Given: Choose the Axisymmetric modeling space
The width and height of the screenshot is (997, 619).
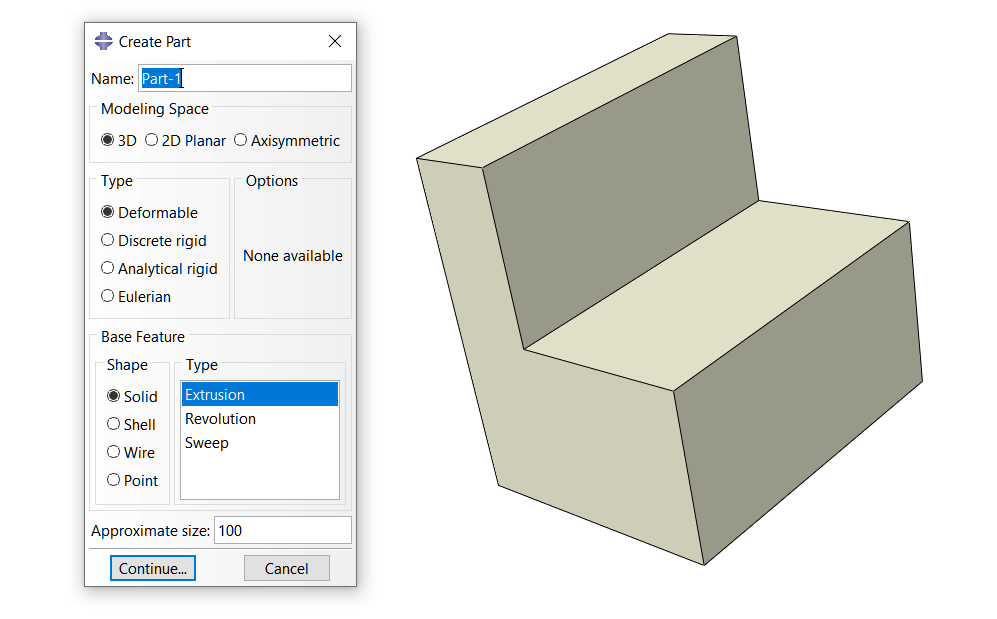Looking at the screenshot, I should pos(239,140).
